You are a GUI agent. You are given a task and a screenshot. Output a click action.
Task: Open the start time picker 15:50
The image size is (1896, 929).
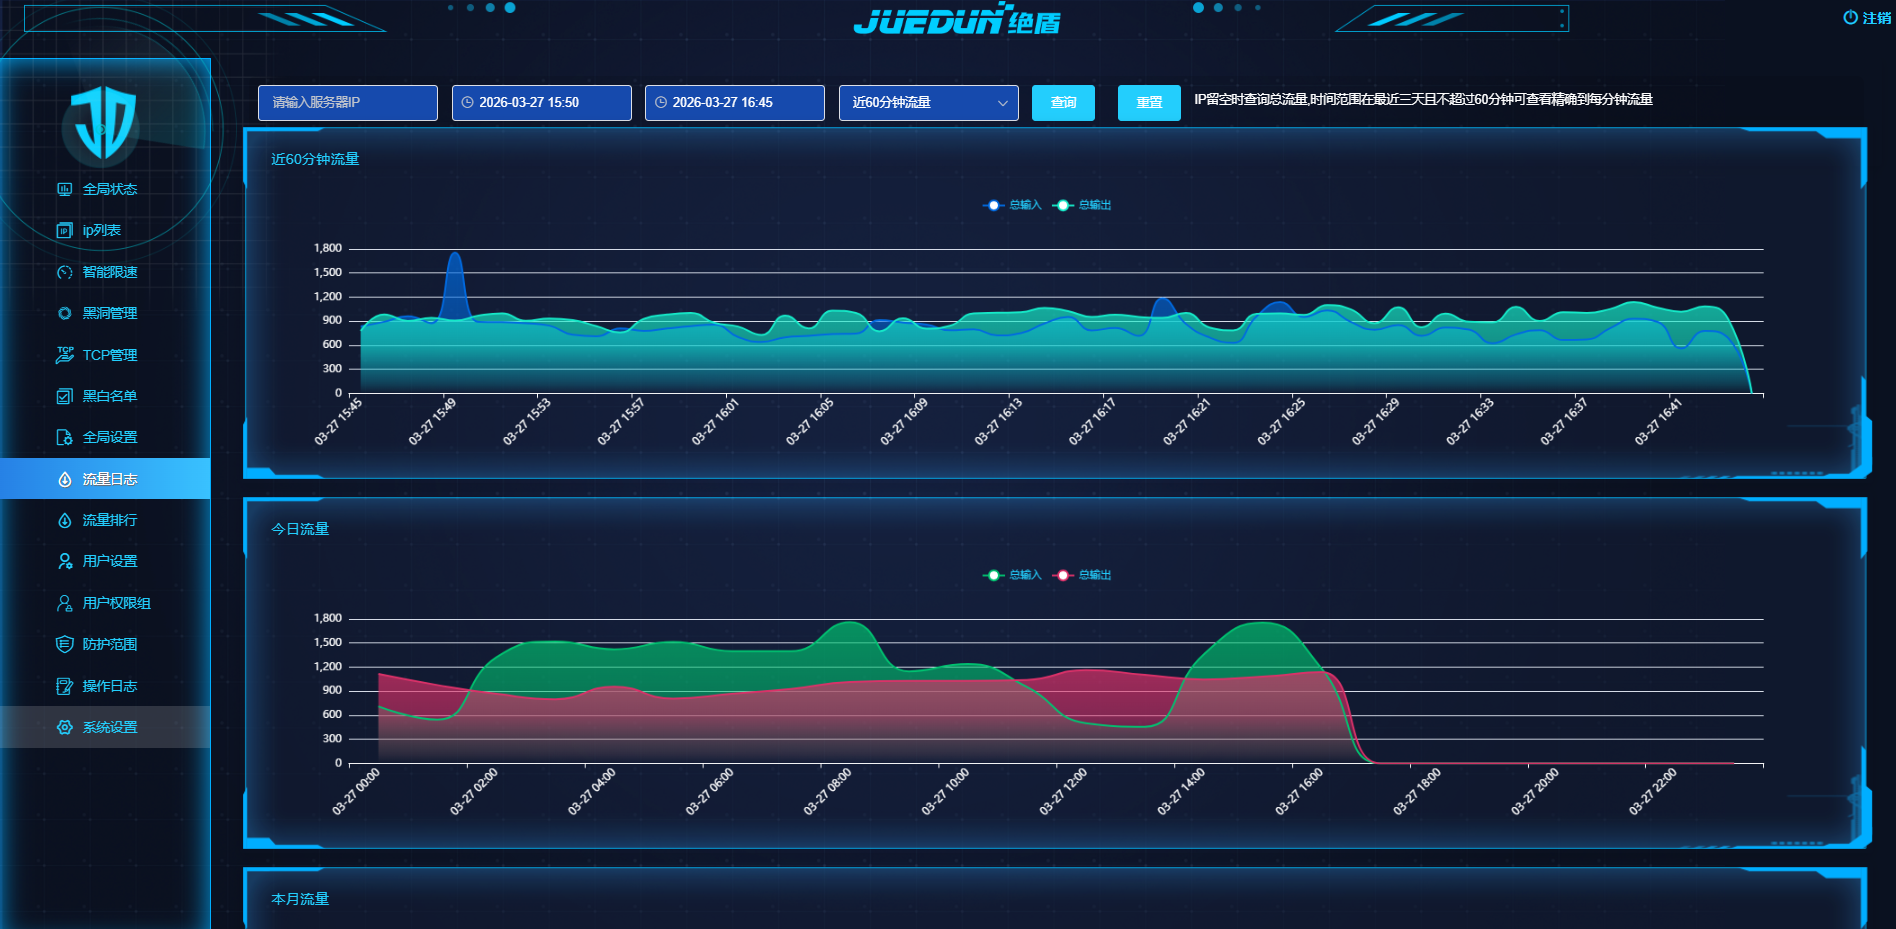tap(541, 103)
